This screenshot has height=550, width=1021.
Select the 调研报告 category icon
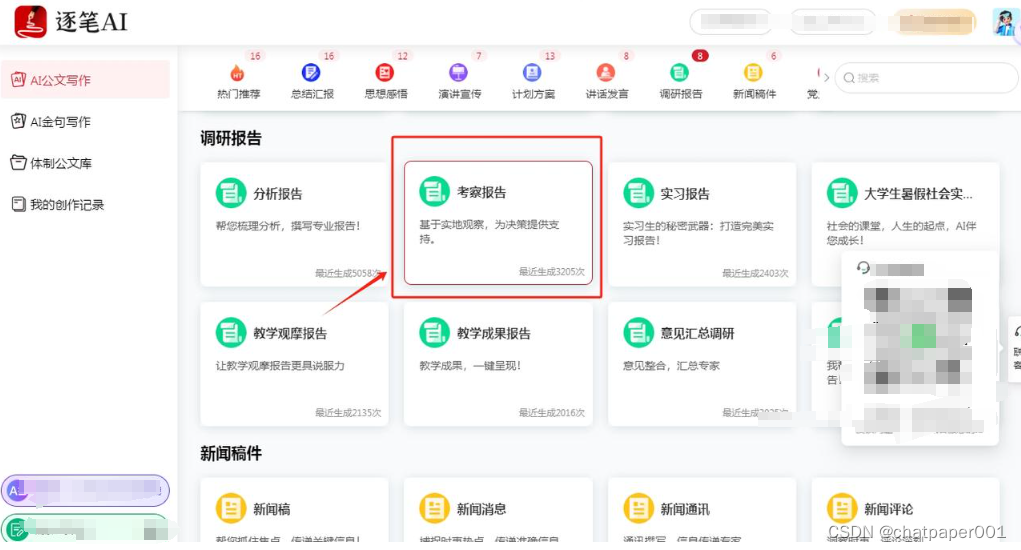679,73
